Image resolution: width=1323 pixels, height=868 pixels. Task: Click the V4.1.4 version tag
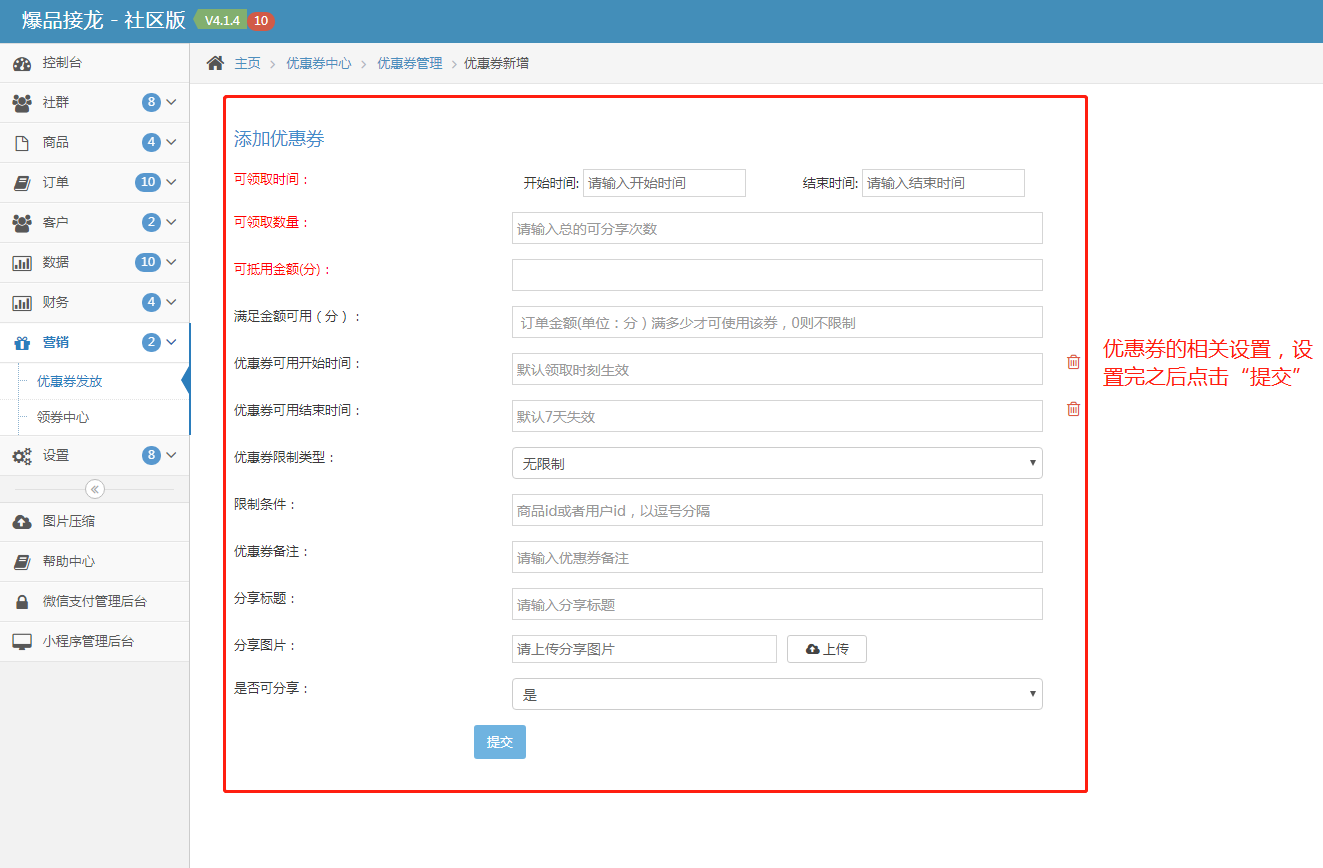222,21
